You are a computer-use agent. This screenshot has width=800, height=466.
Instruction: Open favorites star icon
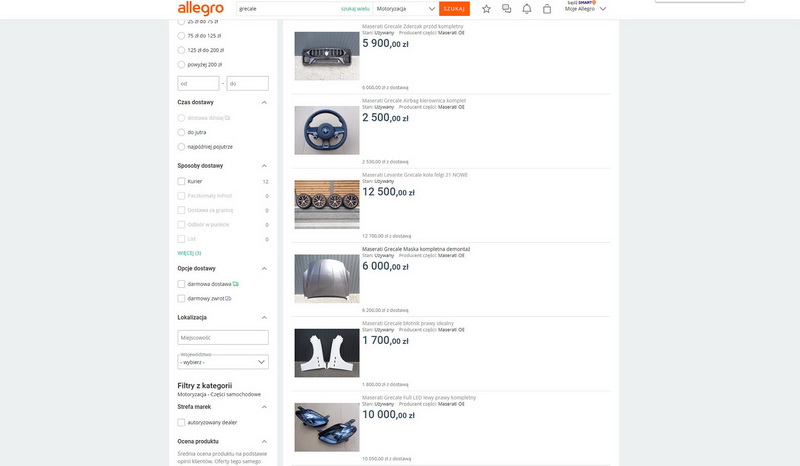[486, 9]
